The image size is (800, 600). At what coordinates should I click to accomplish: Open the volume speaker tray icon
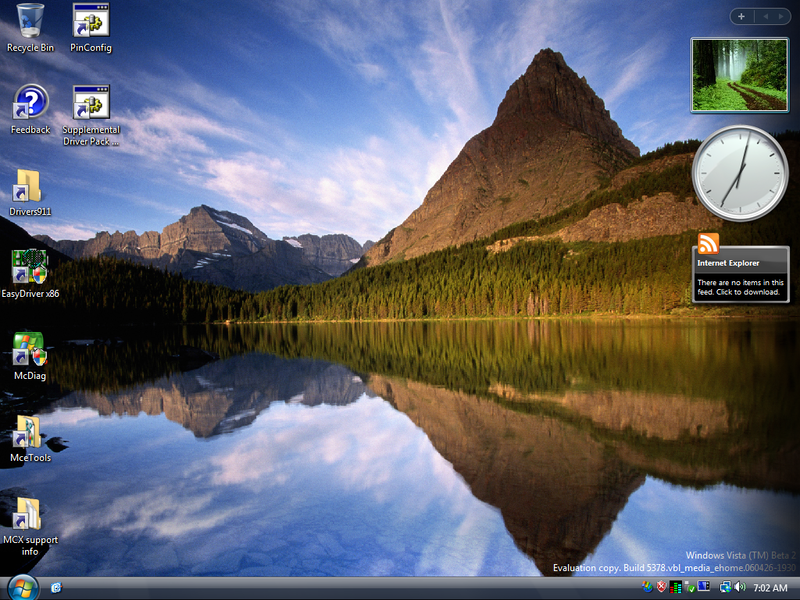pyautogui.click(x=739, y=587)
